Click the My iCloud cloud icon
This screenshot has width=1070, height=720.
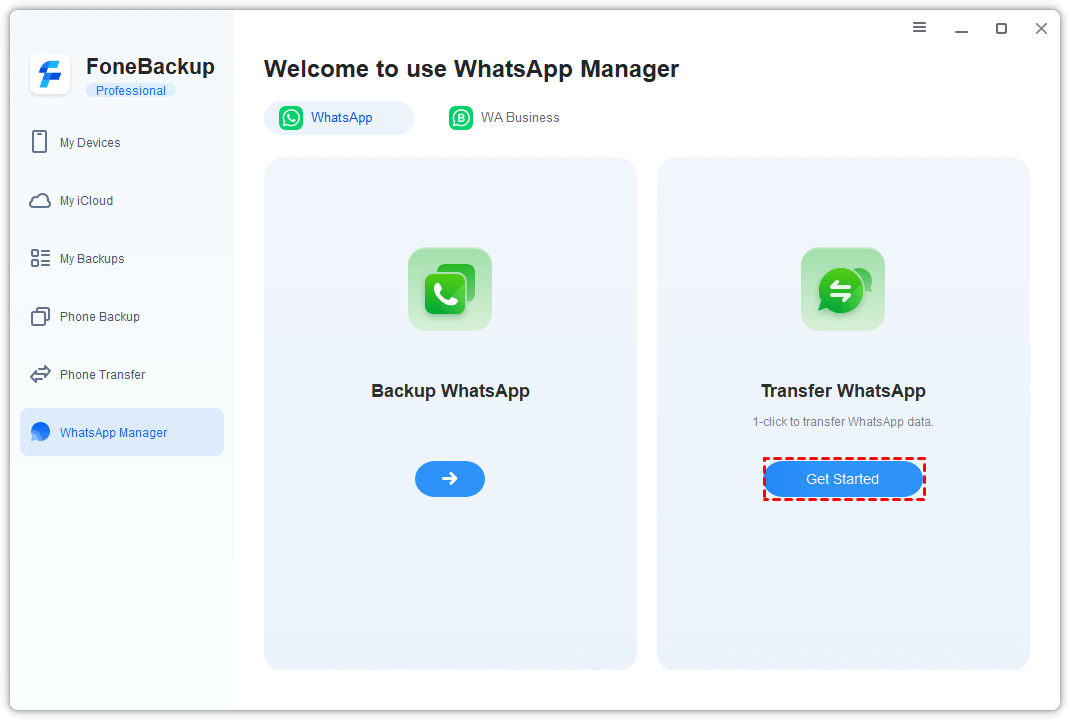(40, 201)
